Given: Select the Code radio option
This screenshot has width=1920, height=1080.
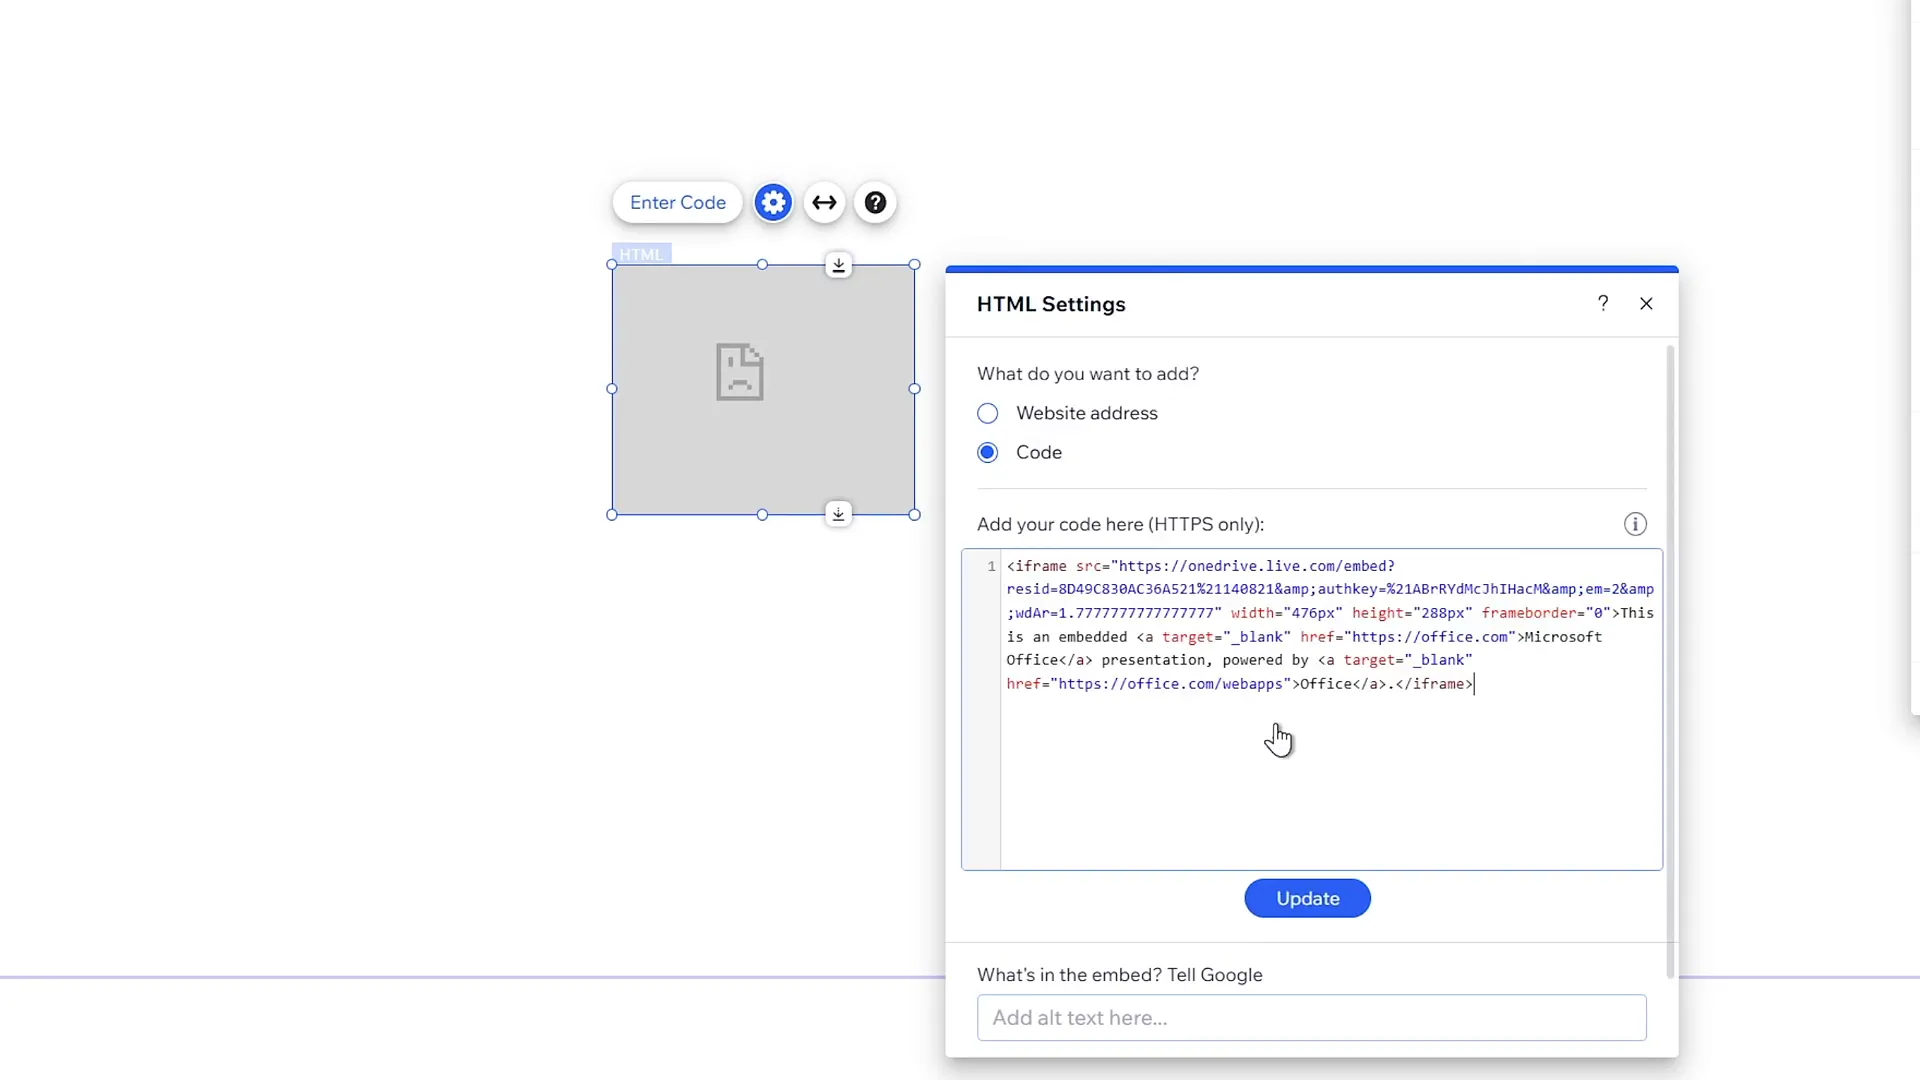Looking at the screenshot, I should (987, 452).
